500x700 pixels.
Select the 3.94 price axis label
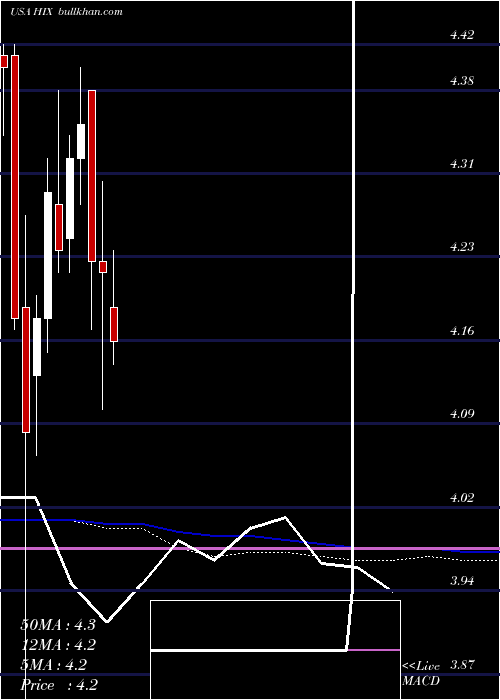[x=462, y=581]
